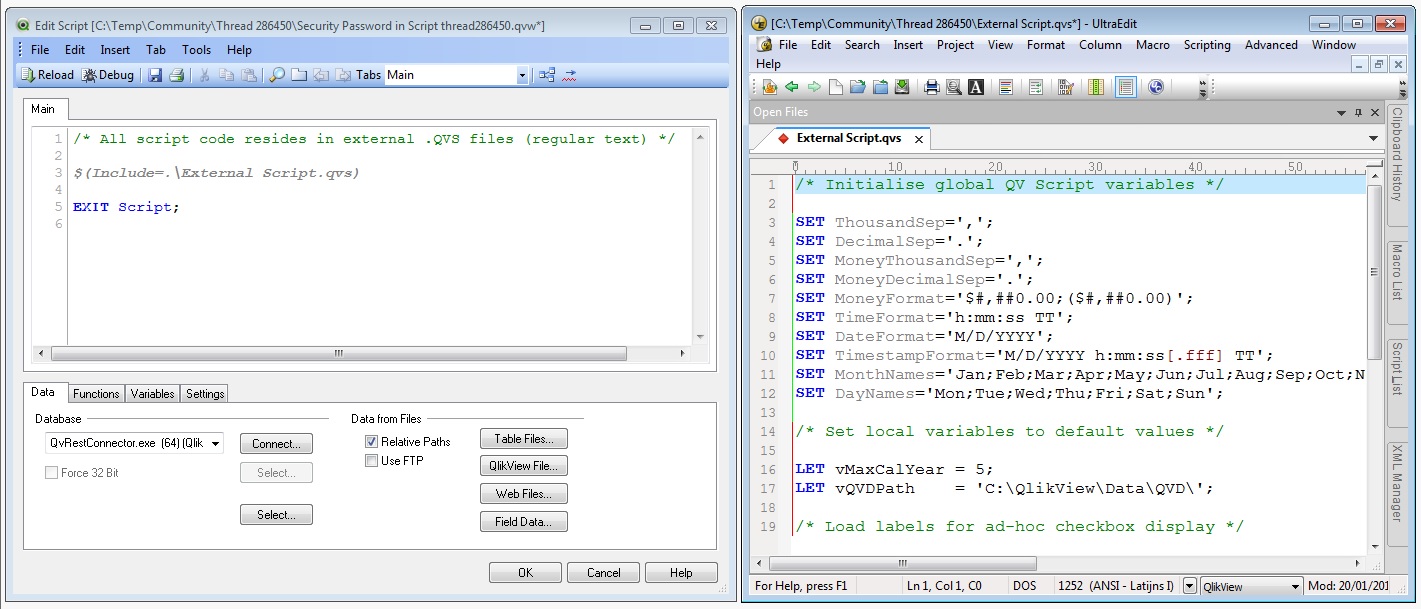Switch to the Variables tab
The width and height of the screenshot is (1421, 609).
[151, 393]
